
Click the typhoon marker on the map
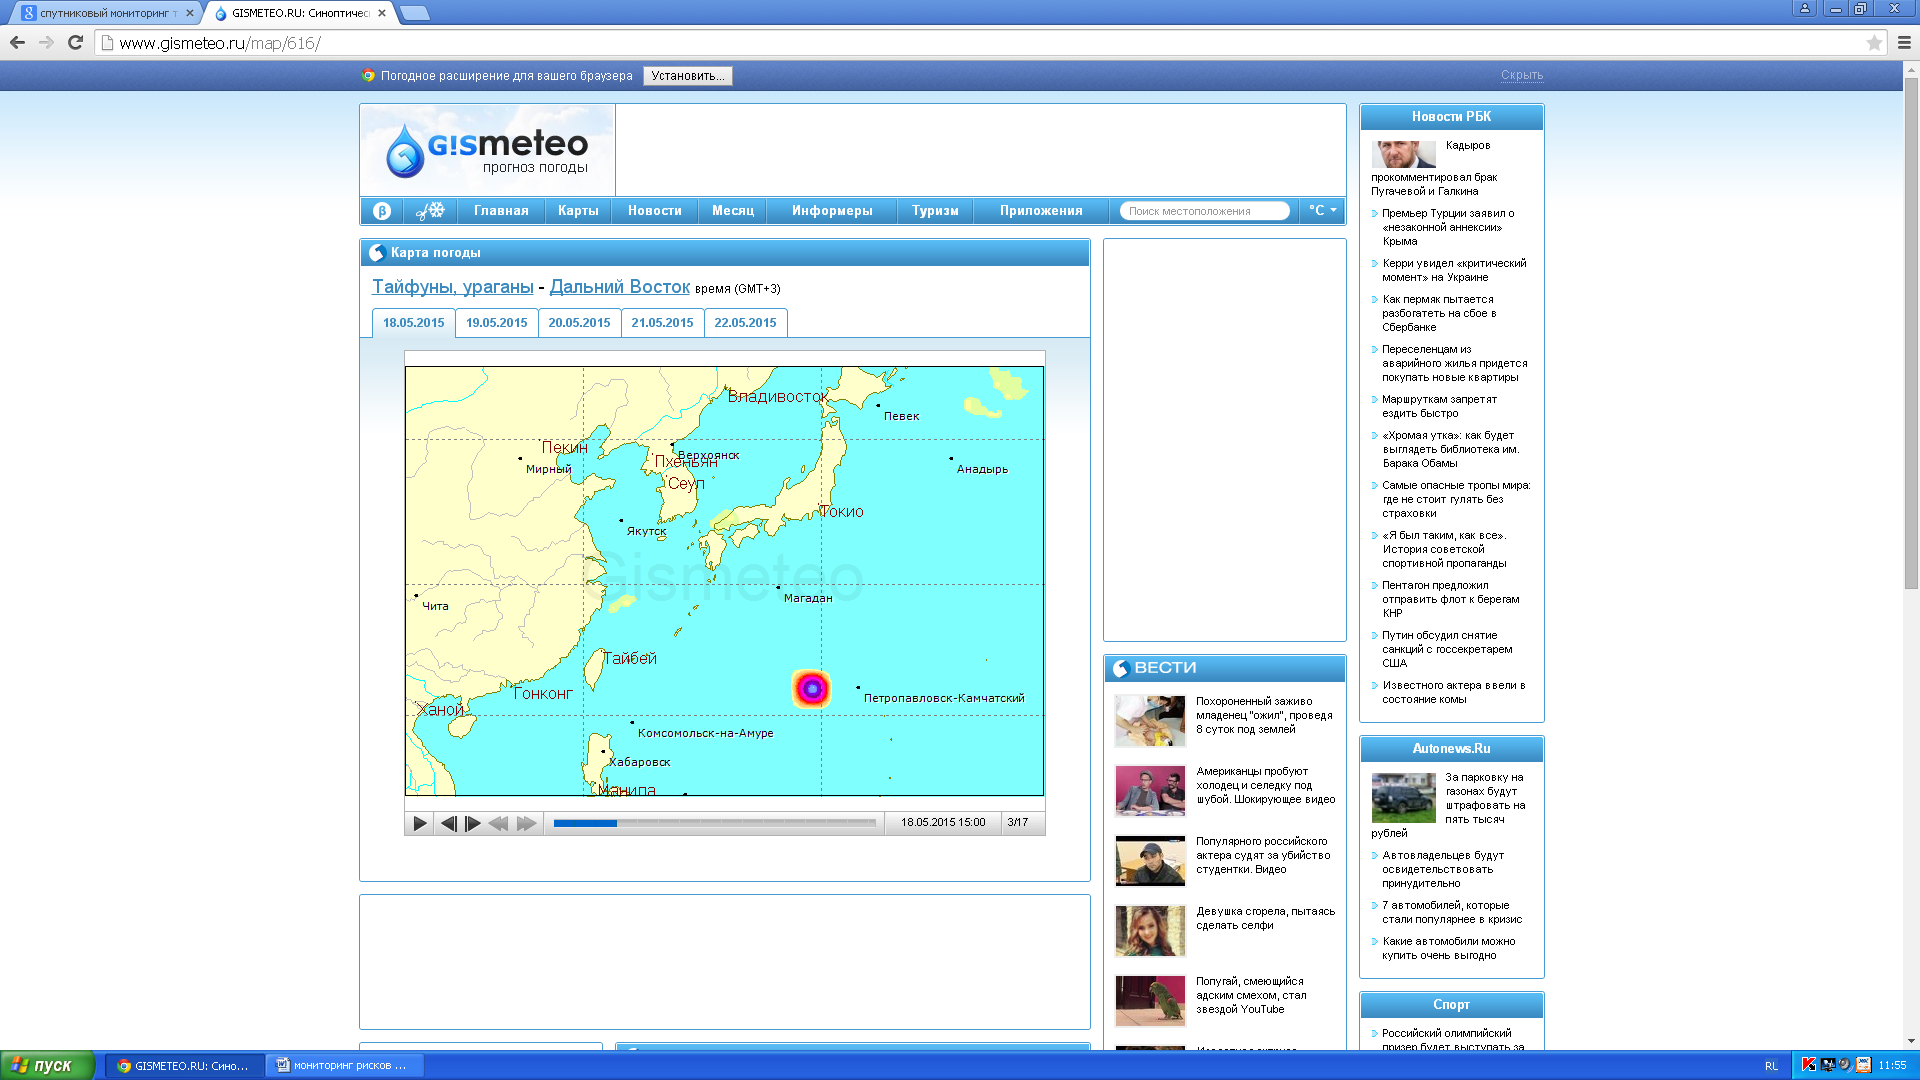click(x=812, y=689)
